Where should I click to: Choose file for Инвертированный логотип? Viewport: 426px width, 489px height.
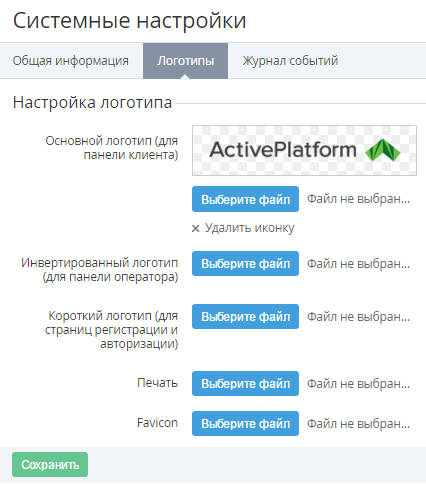click(x=245, y=263)
